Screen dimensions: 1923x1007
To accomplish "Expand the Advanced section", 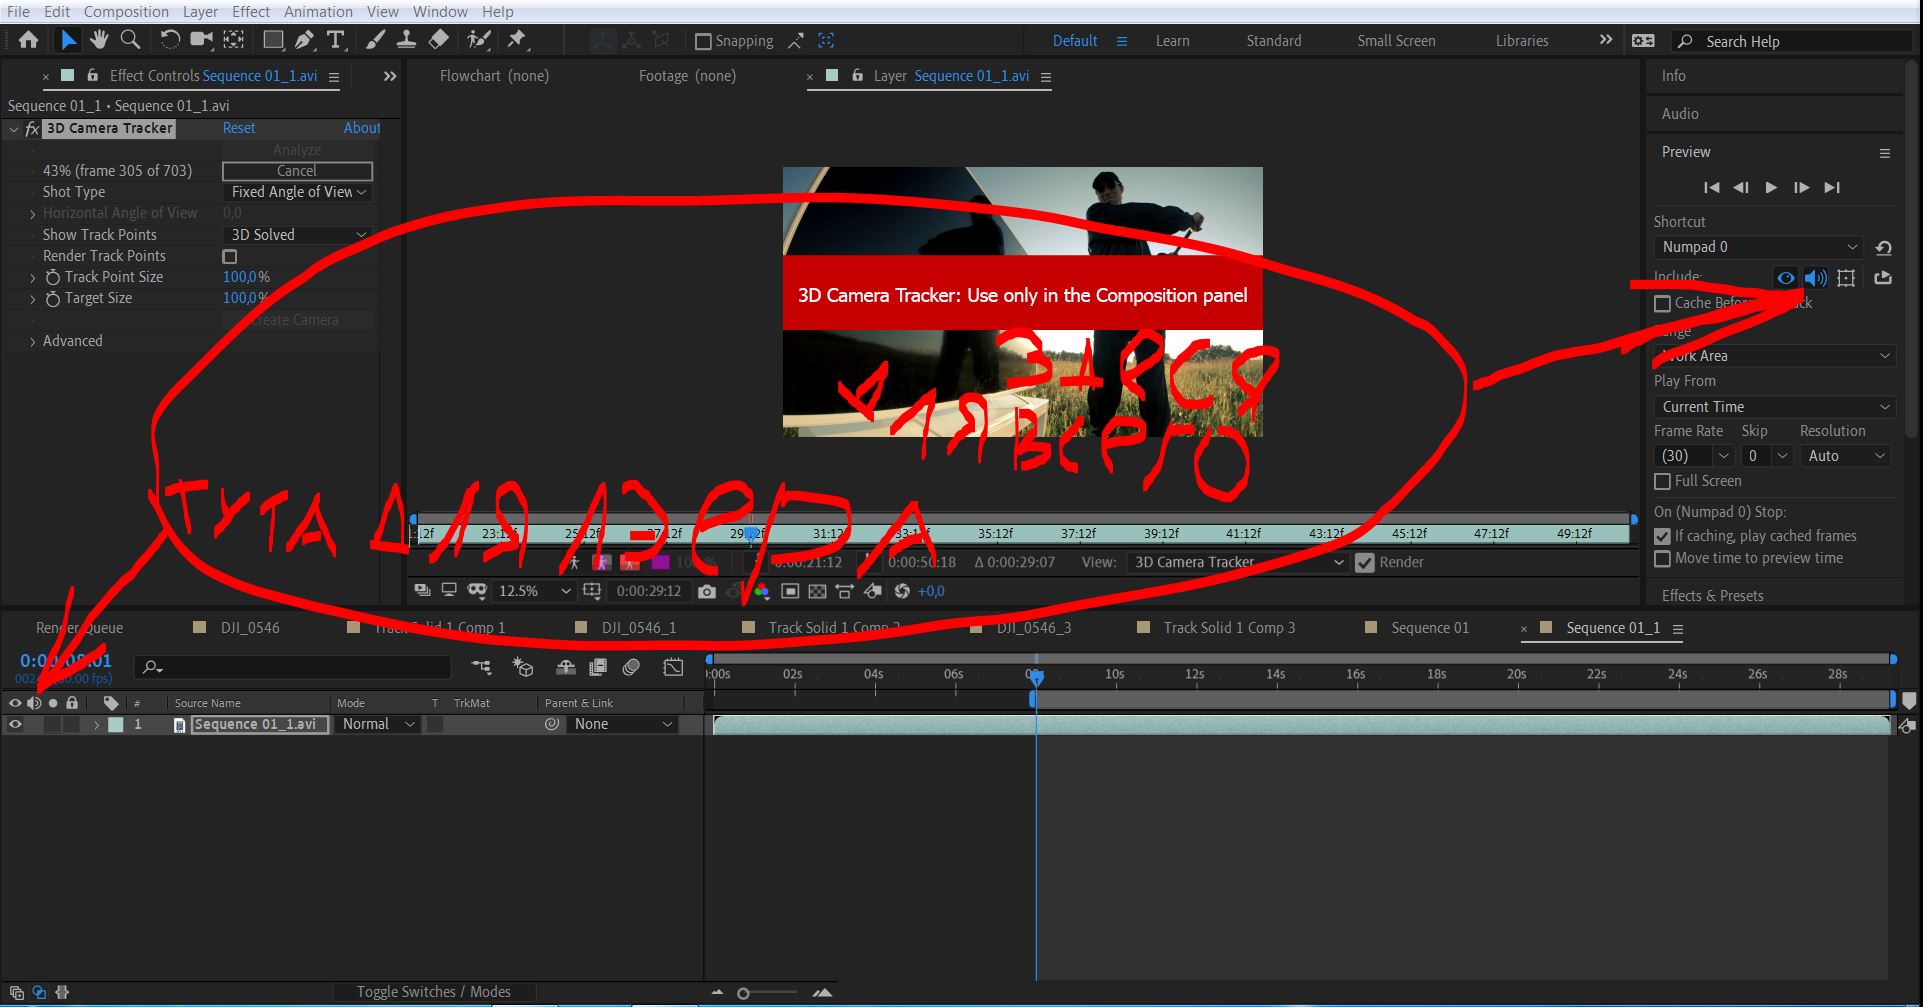I will (x=33, y=341).
